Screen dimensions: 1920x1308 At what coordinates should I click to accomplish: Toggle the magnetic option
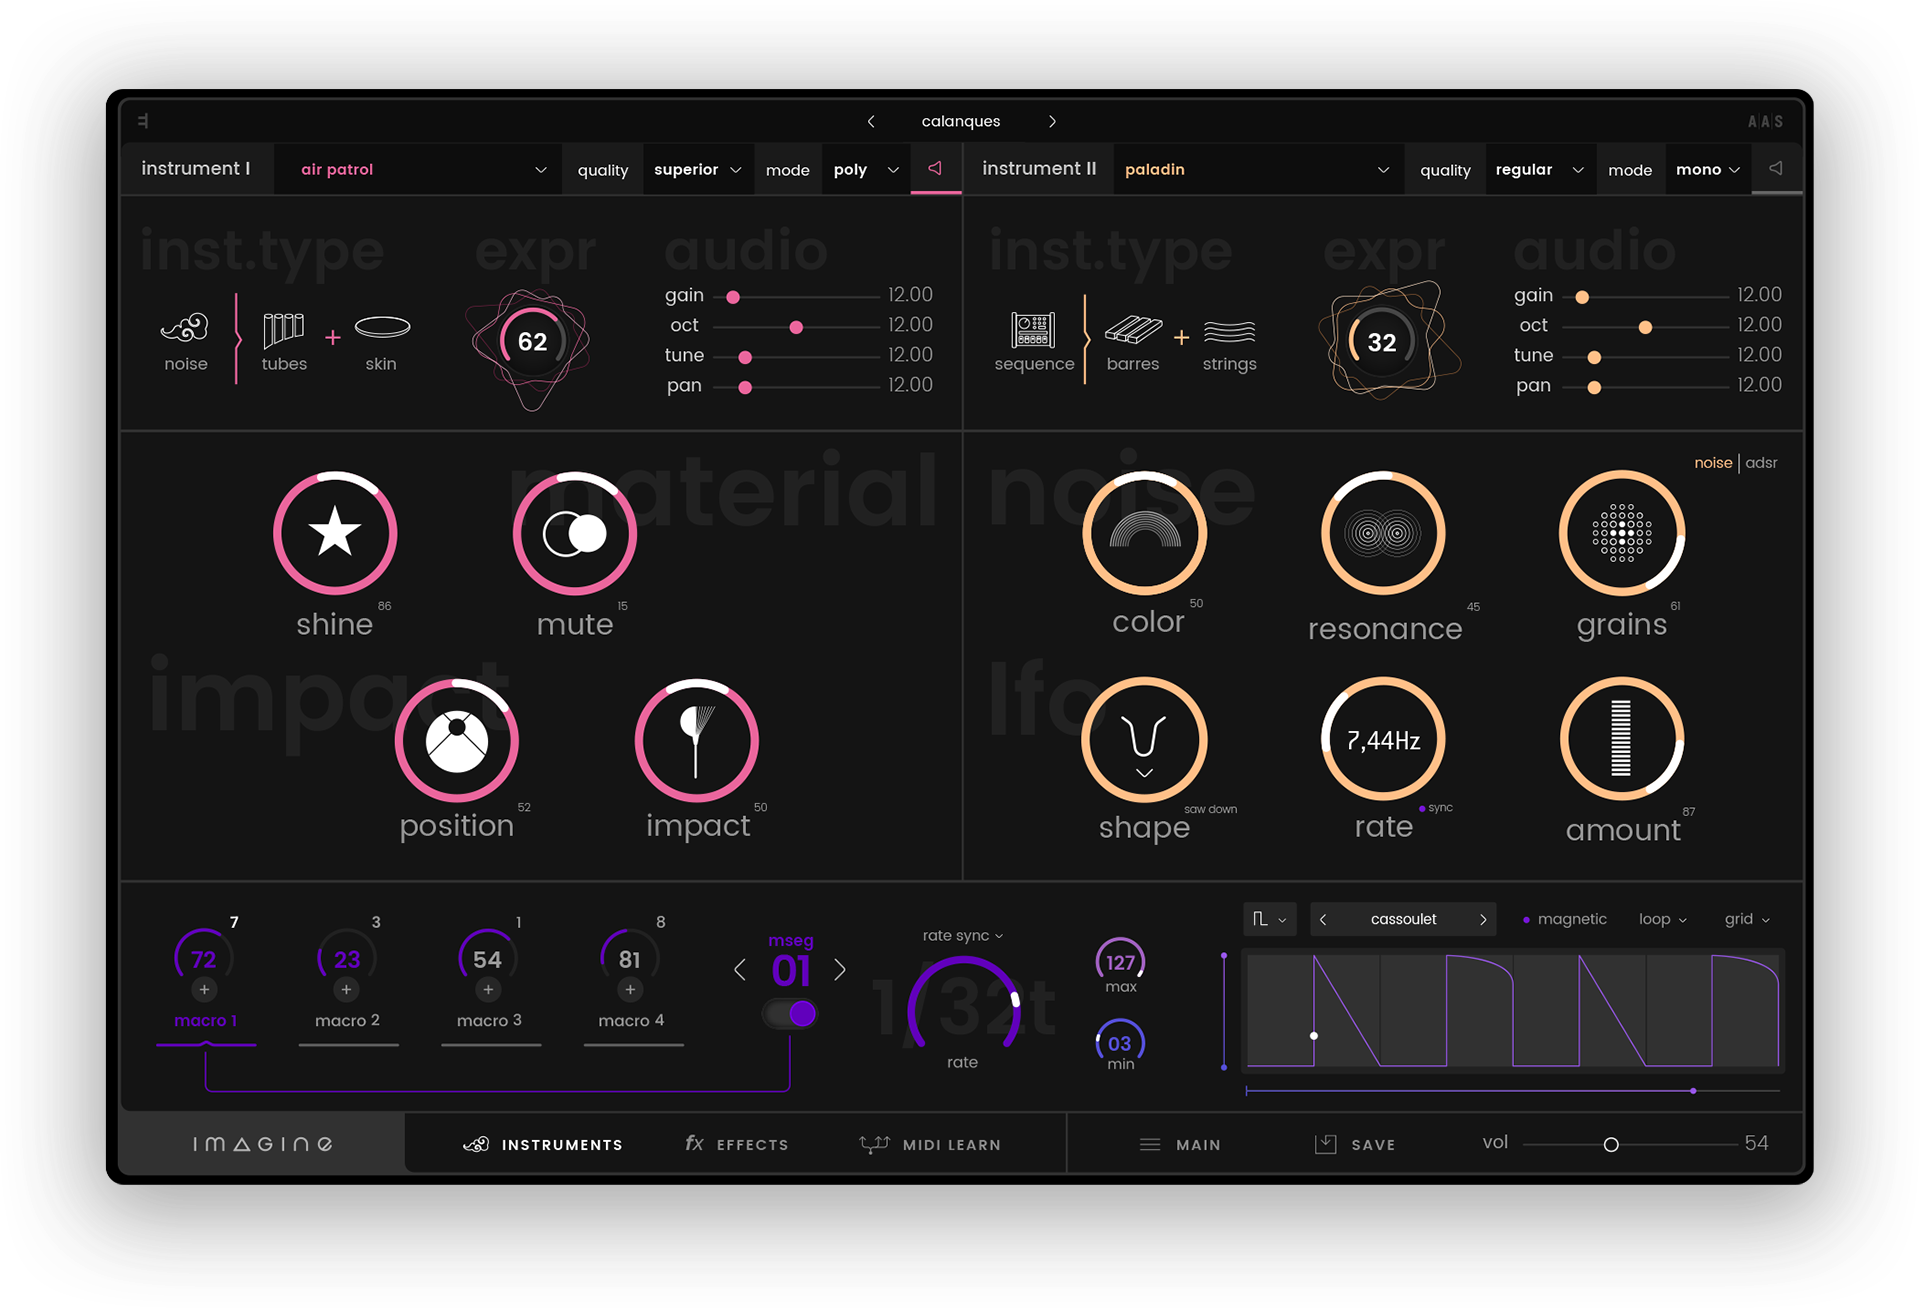(x=1564, y=919)
